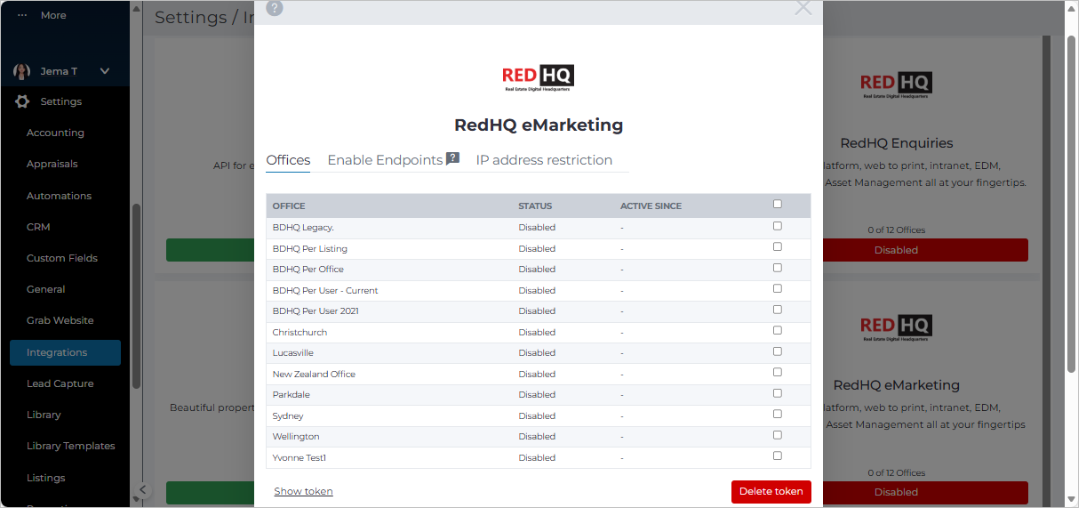The width and height of the screenshot is (1080, 508).
Task: Expand the Jema T user dropdown
Action: click(x=105, y=71)
